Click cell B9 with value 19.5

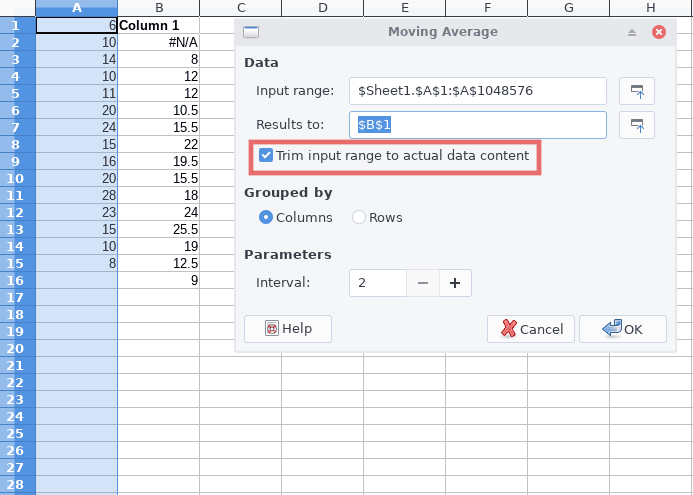(159, 161)
